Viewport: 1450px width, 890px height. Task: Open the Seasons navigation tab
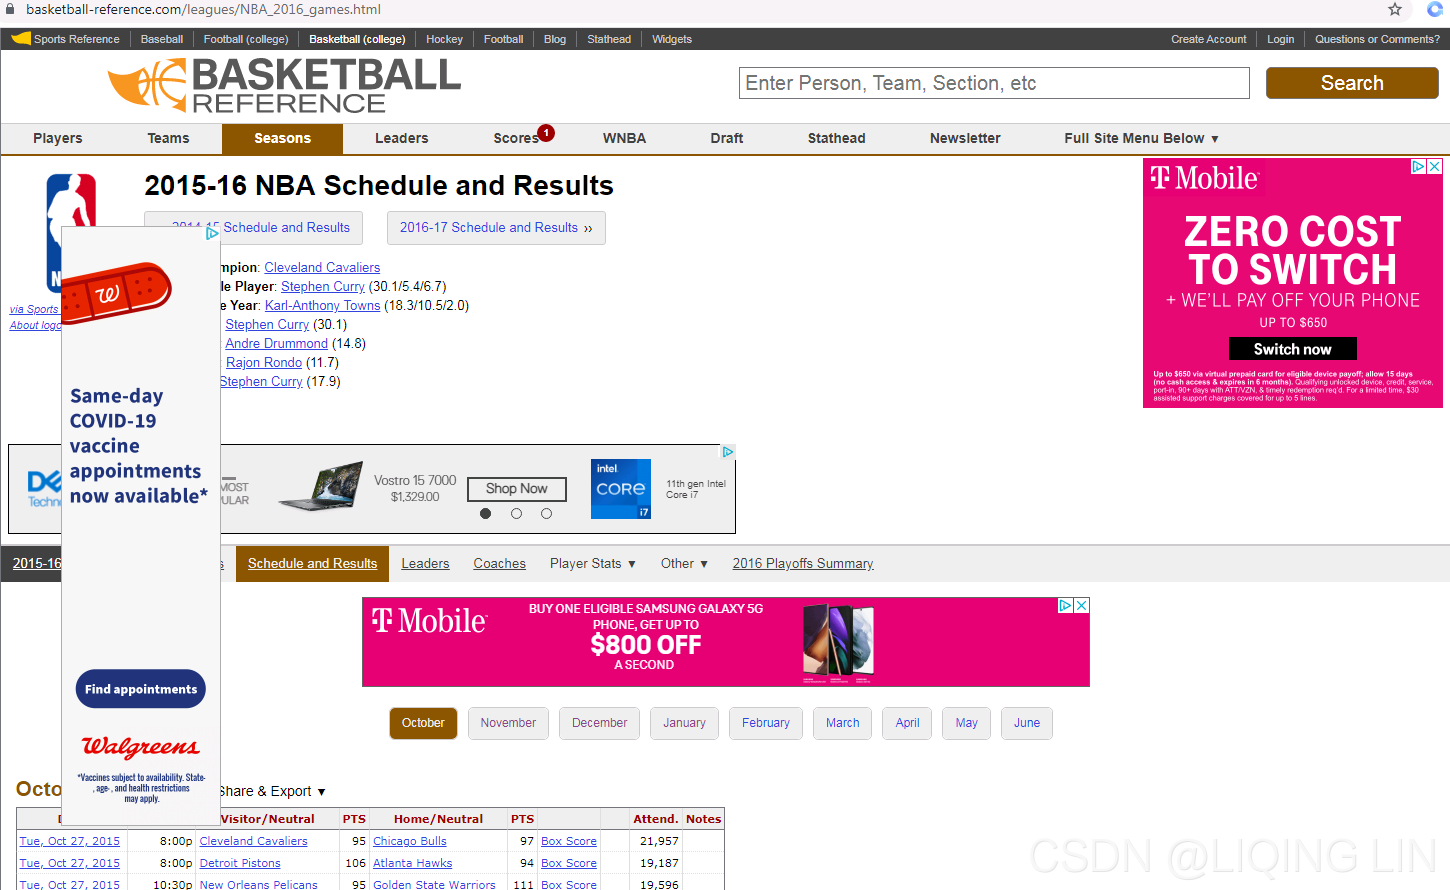pyautogui.click(x=282, y=139)
